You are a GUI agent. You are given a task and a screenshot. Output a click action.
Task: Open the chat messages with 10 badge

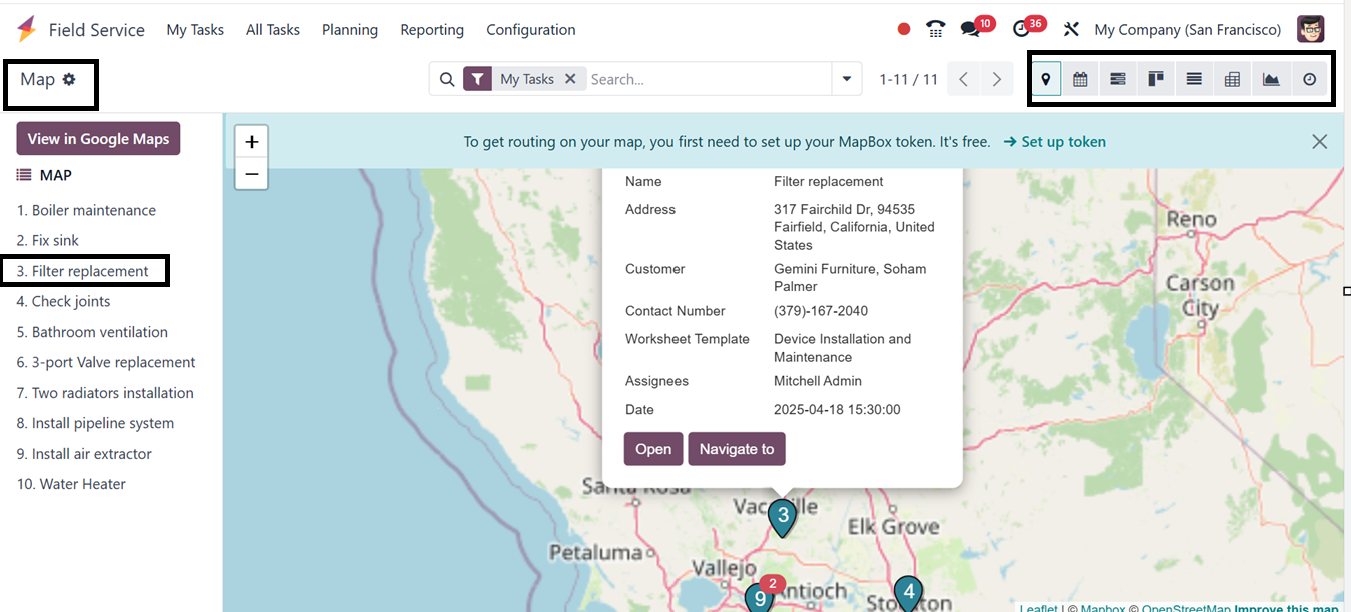(970, 29)
